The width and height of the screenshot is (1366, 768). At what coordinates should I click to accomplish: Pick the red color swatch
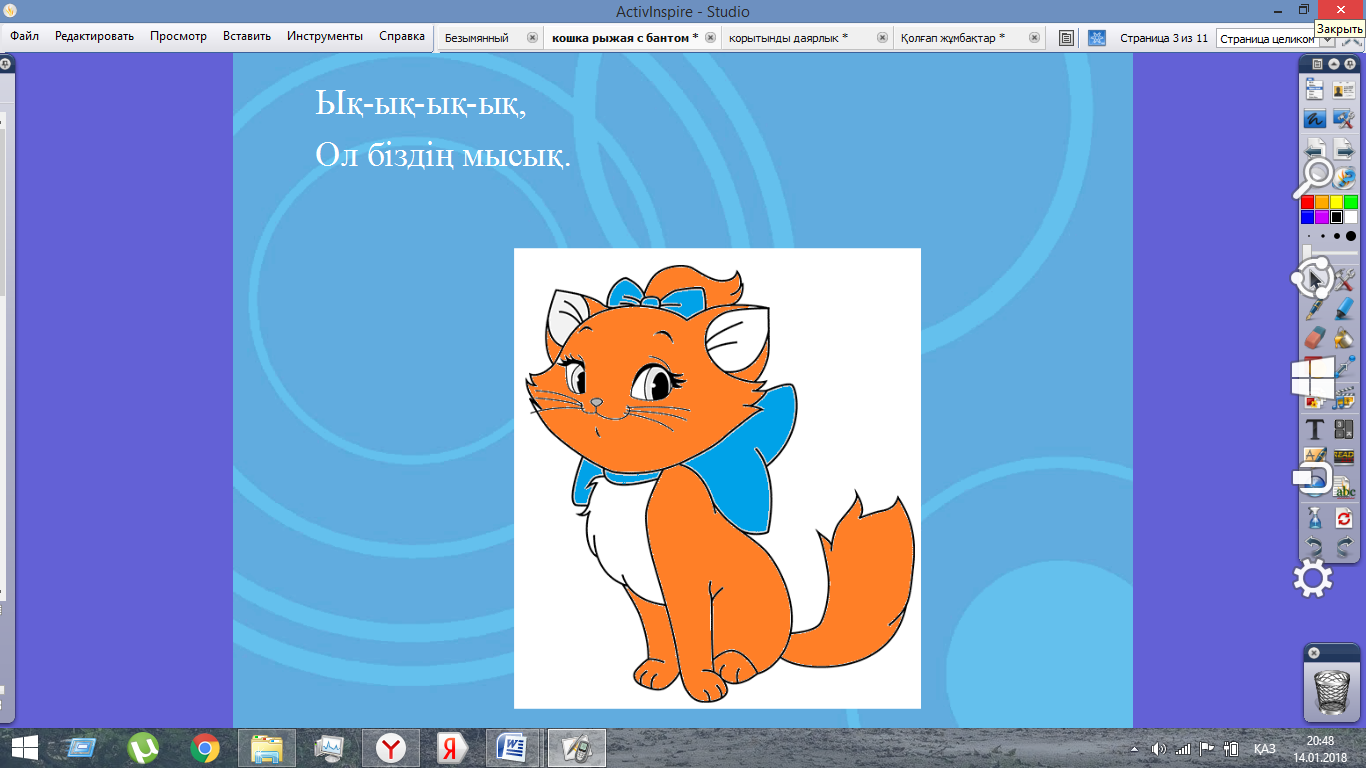point(1307,202)
